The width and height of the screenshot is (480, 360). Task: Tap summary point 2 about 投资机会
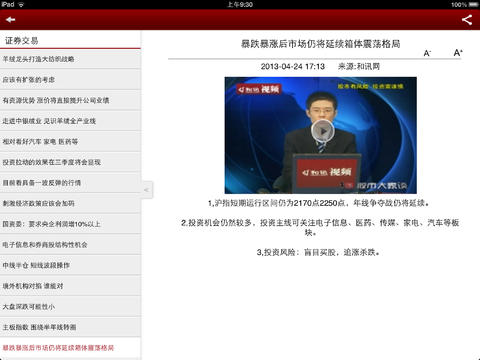(x=320, y=227)
